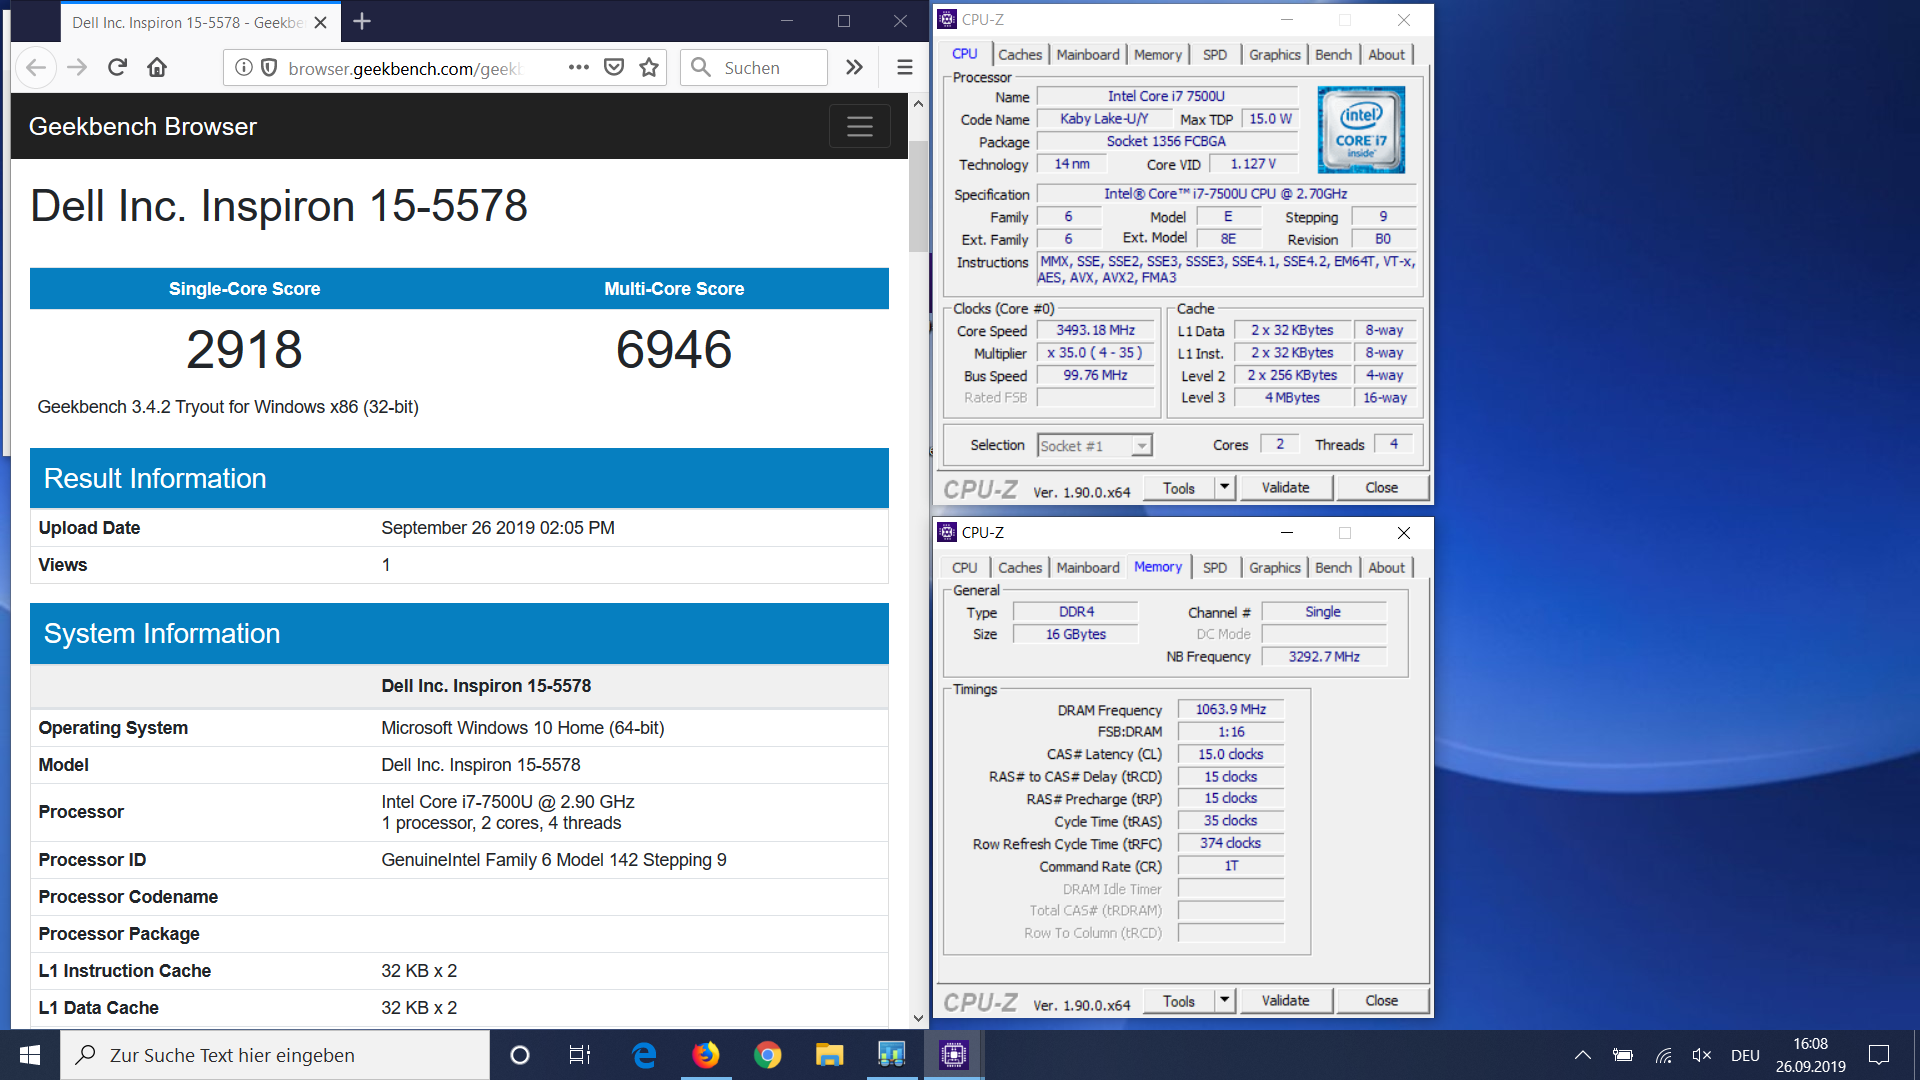Screen dimensions: 1920x1080
Task: Open Mainboard tab in top CPU-Z window
Action: 1087,54
